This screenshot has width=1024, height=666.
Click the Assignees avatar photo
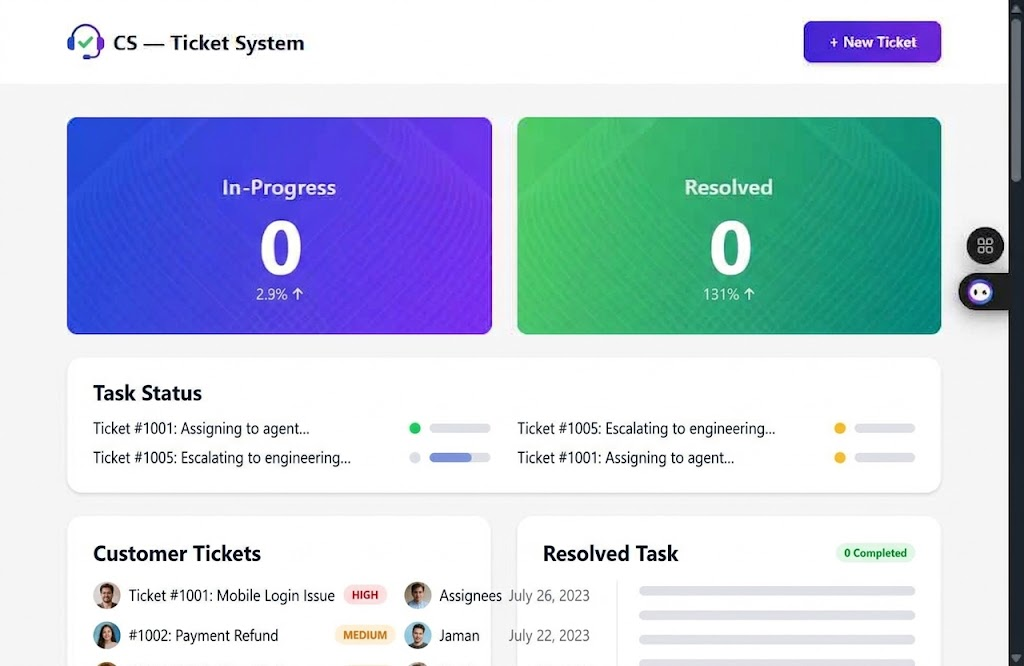(x=418, y=595)
